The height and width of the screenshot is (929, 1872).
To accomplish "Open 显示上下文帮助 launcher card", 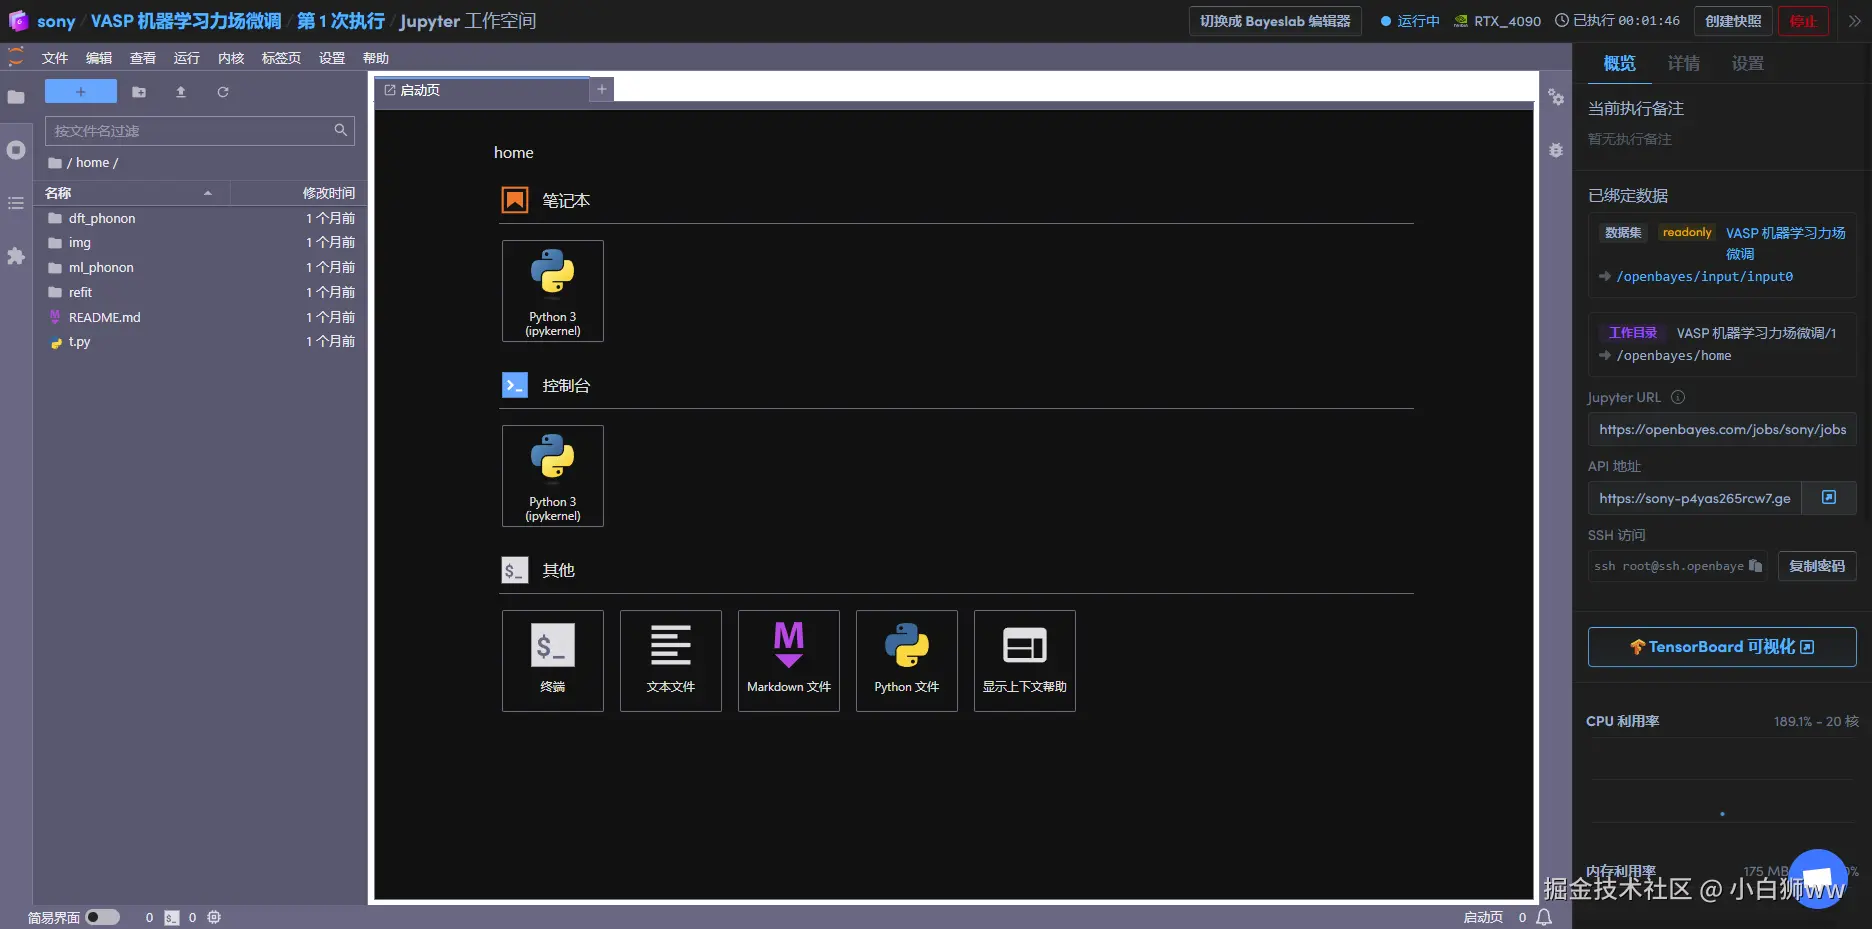I will click(x=1025, y=661).
